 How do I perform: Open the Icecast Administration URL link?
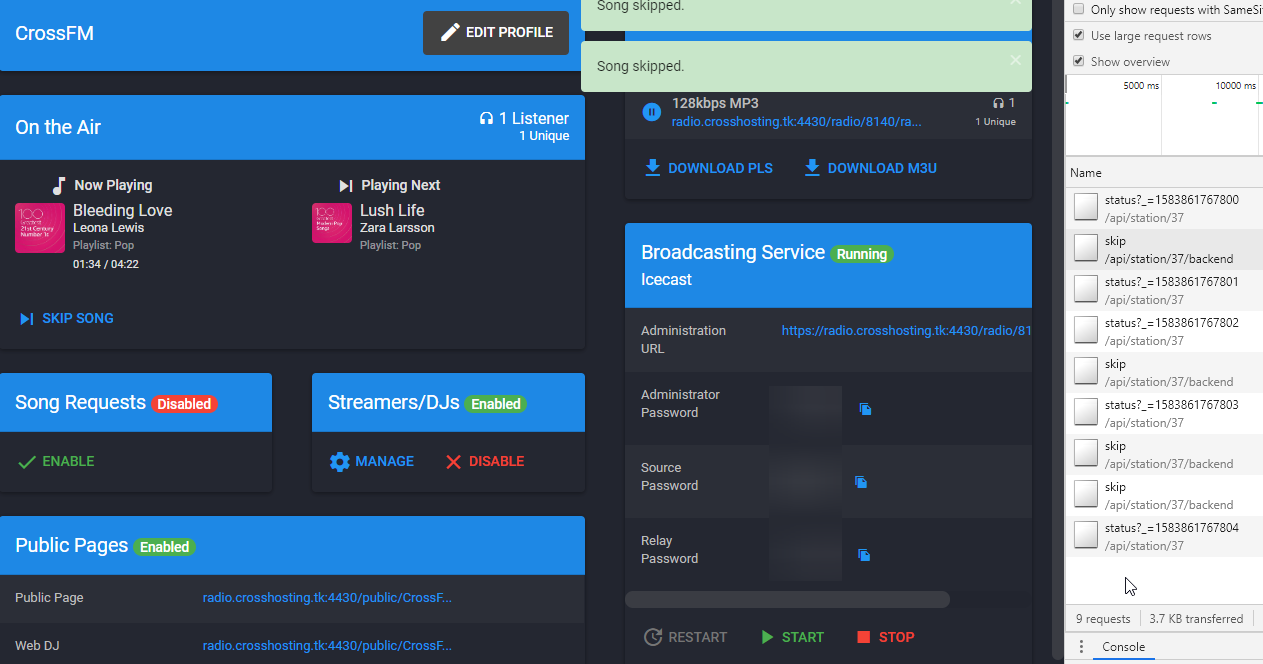point(906,330)
